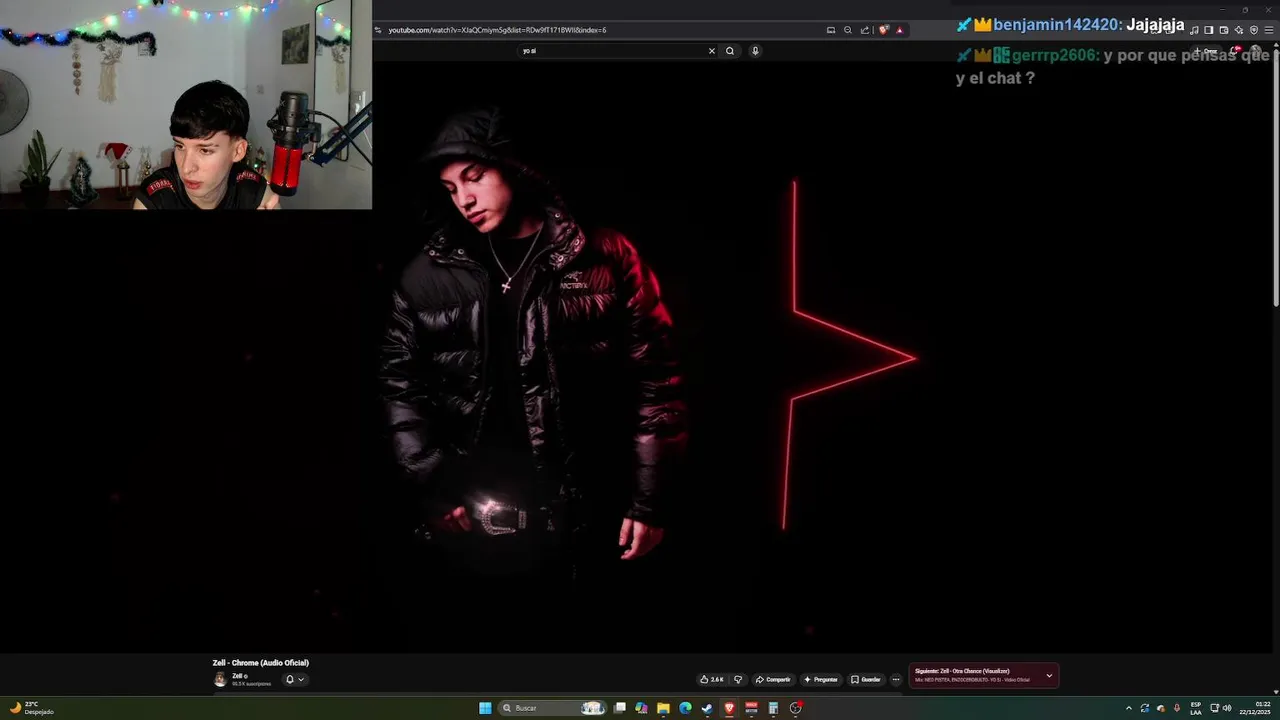
Task: Open the round app with red badge on taskbar
Action: click(796, 708)
